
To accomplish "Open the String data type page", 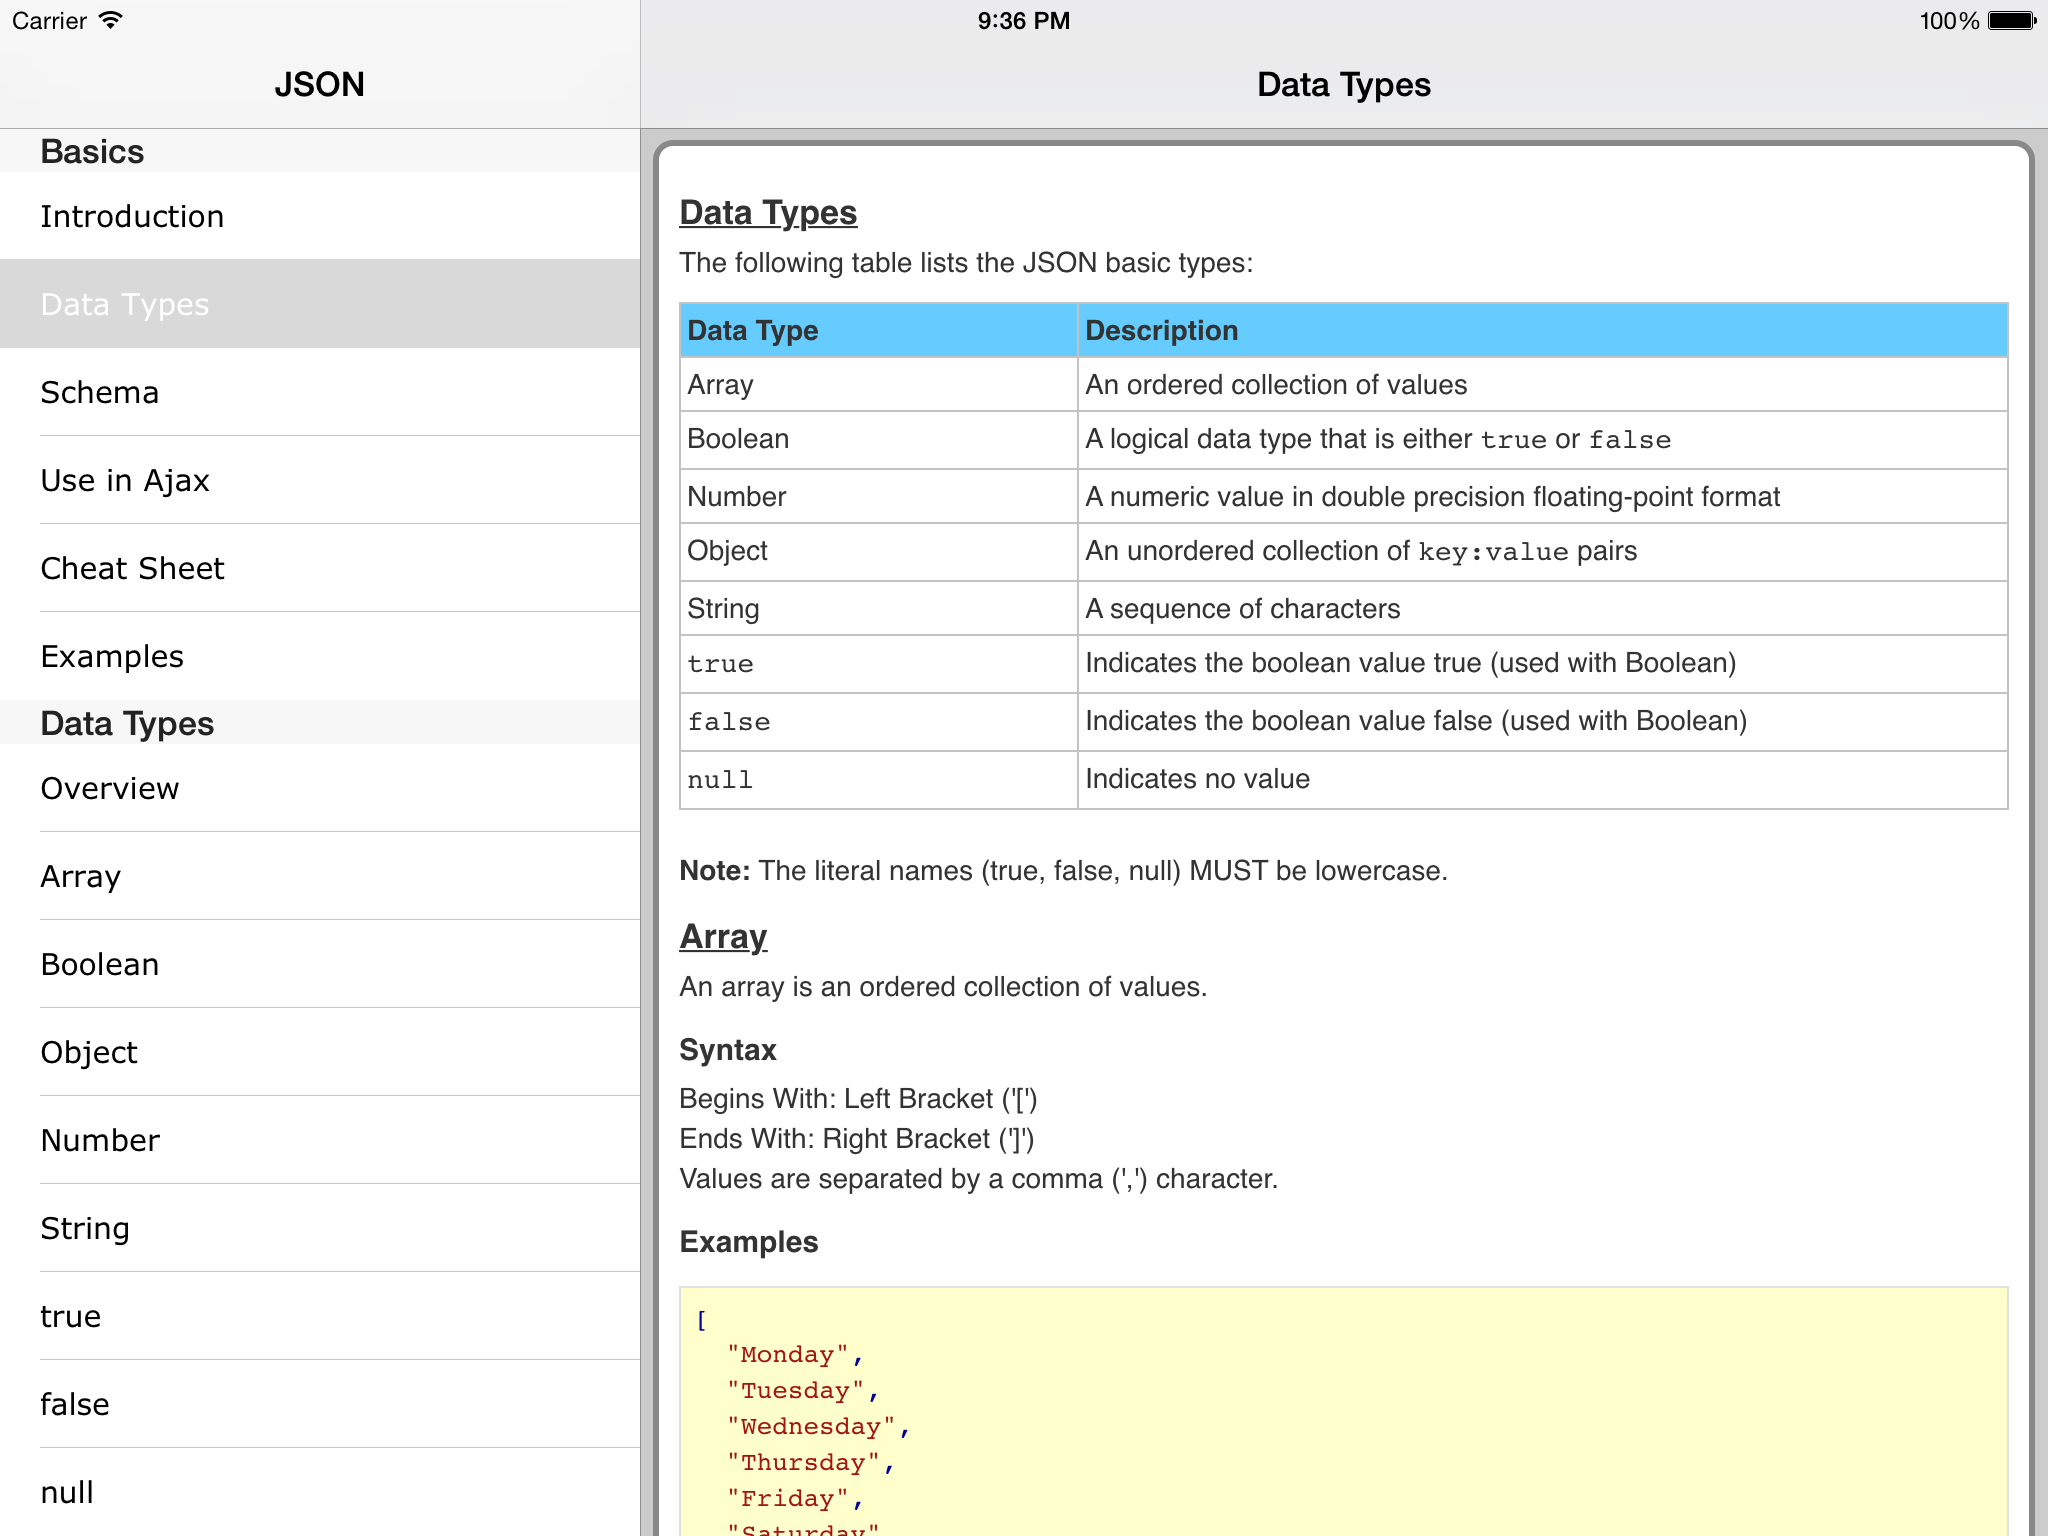I will (x=85, y=1228).
